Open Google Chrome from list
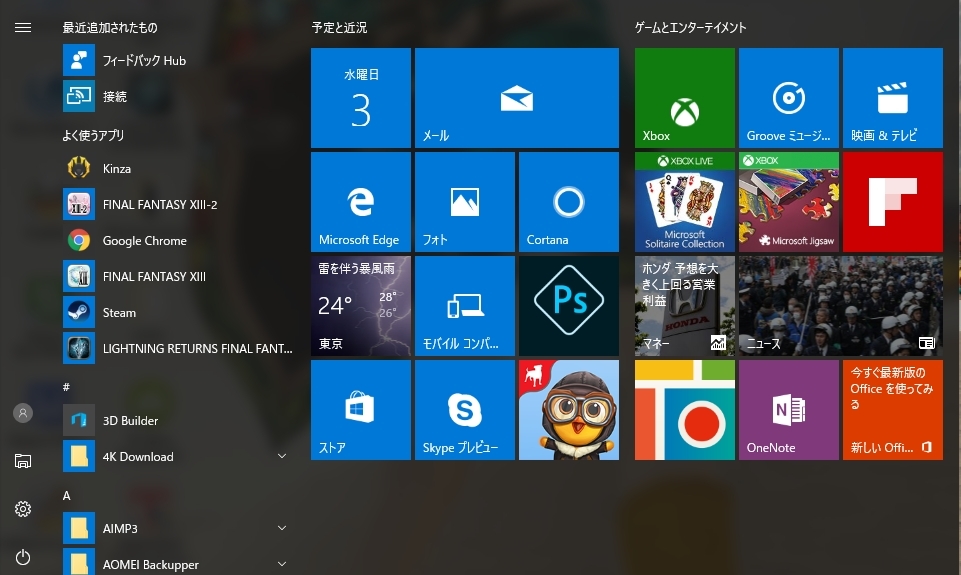Image resolution: width=961 pixels, height=575 pixels. (x=178, y=240)
